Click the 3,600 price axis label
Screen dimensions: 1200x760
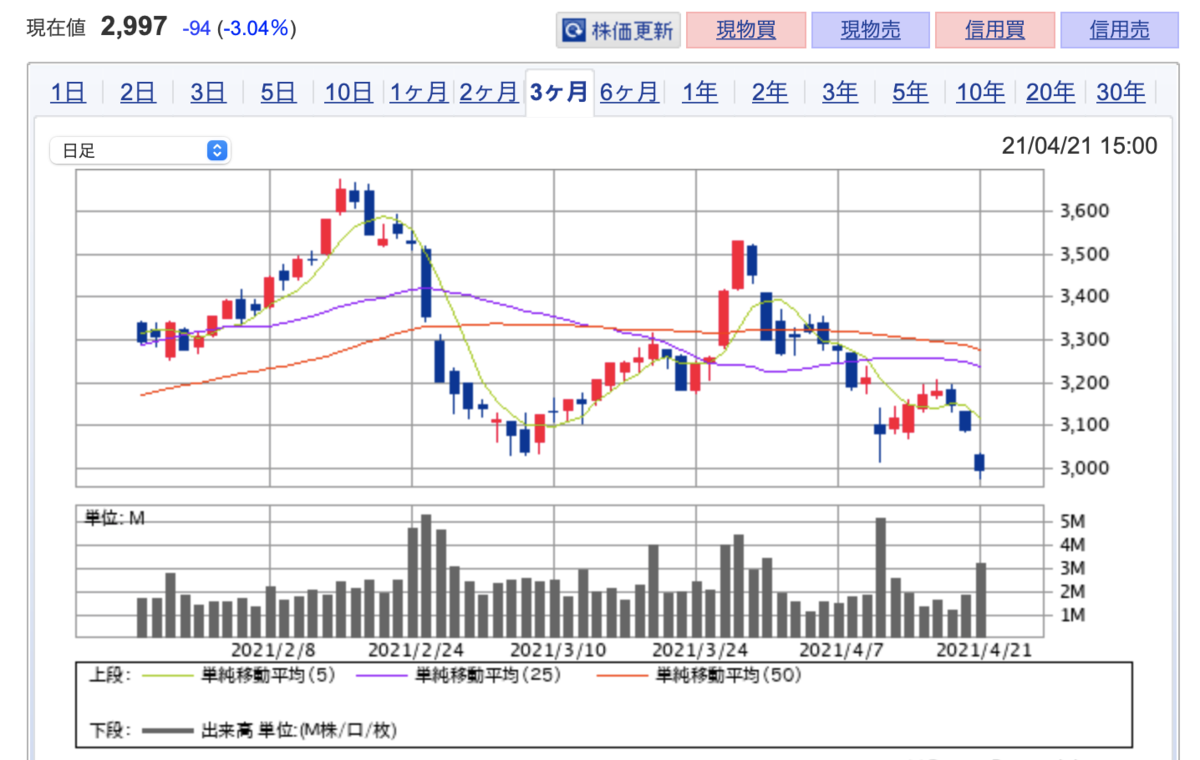point(1084,211)
